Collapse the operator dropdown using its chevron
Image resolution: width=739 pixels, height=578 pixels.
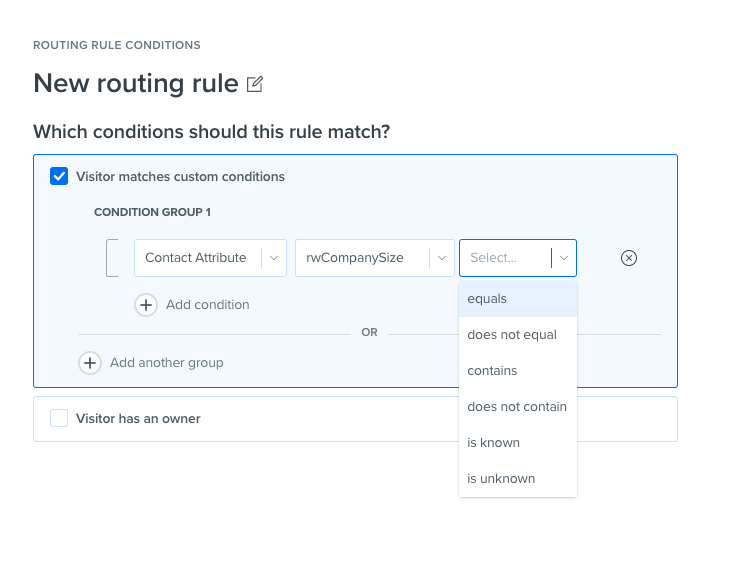click(x=564, y=258)
